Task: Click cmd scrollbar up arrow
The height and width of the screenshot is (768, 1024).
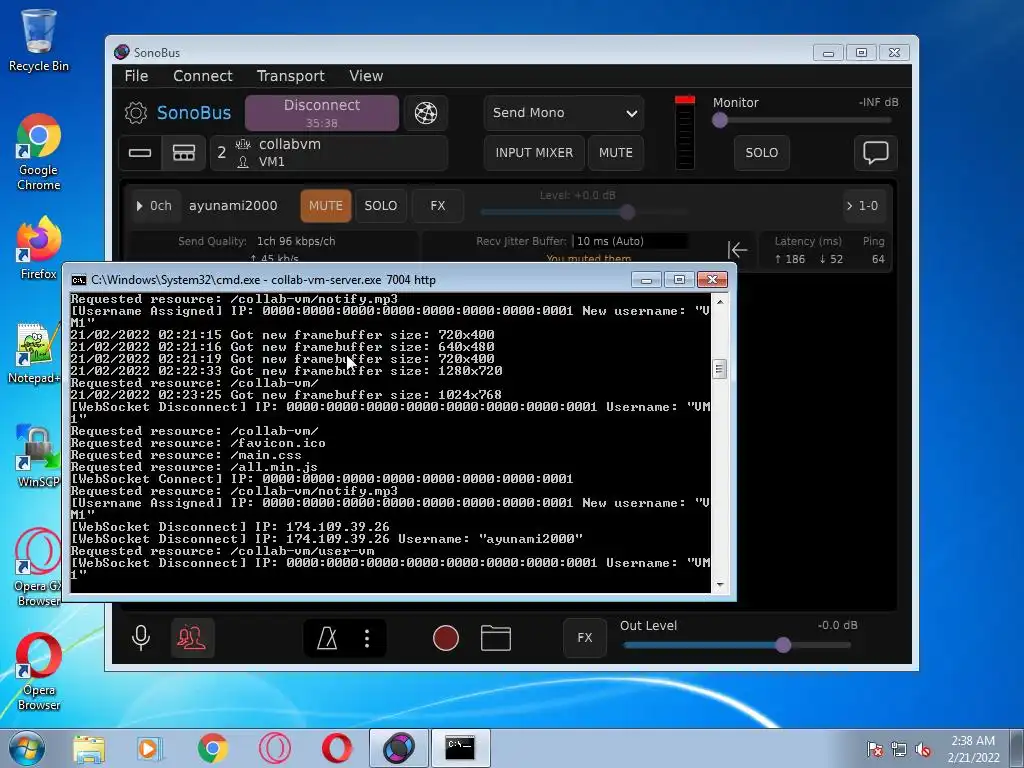Action: pyautogui.click(x=719, y=302)
